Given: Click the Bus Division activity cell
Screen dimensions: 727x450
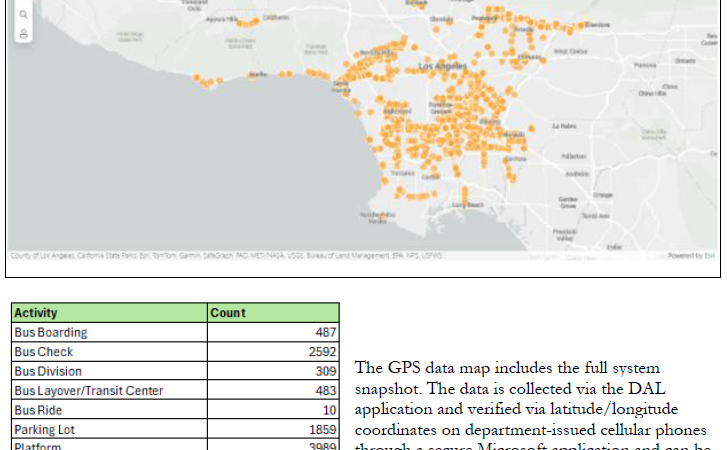Looking at the screenshot, I should (109, 371).
